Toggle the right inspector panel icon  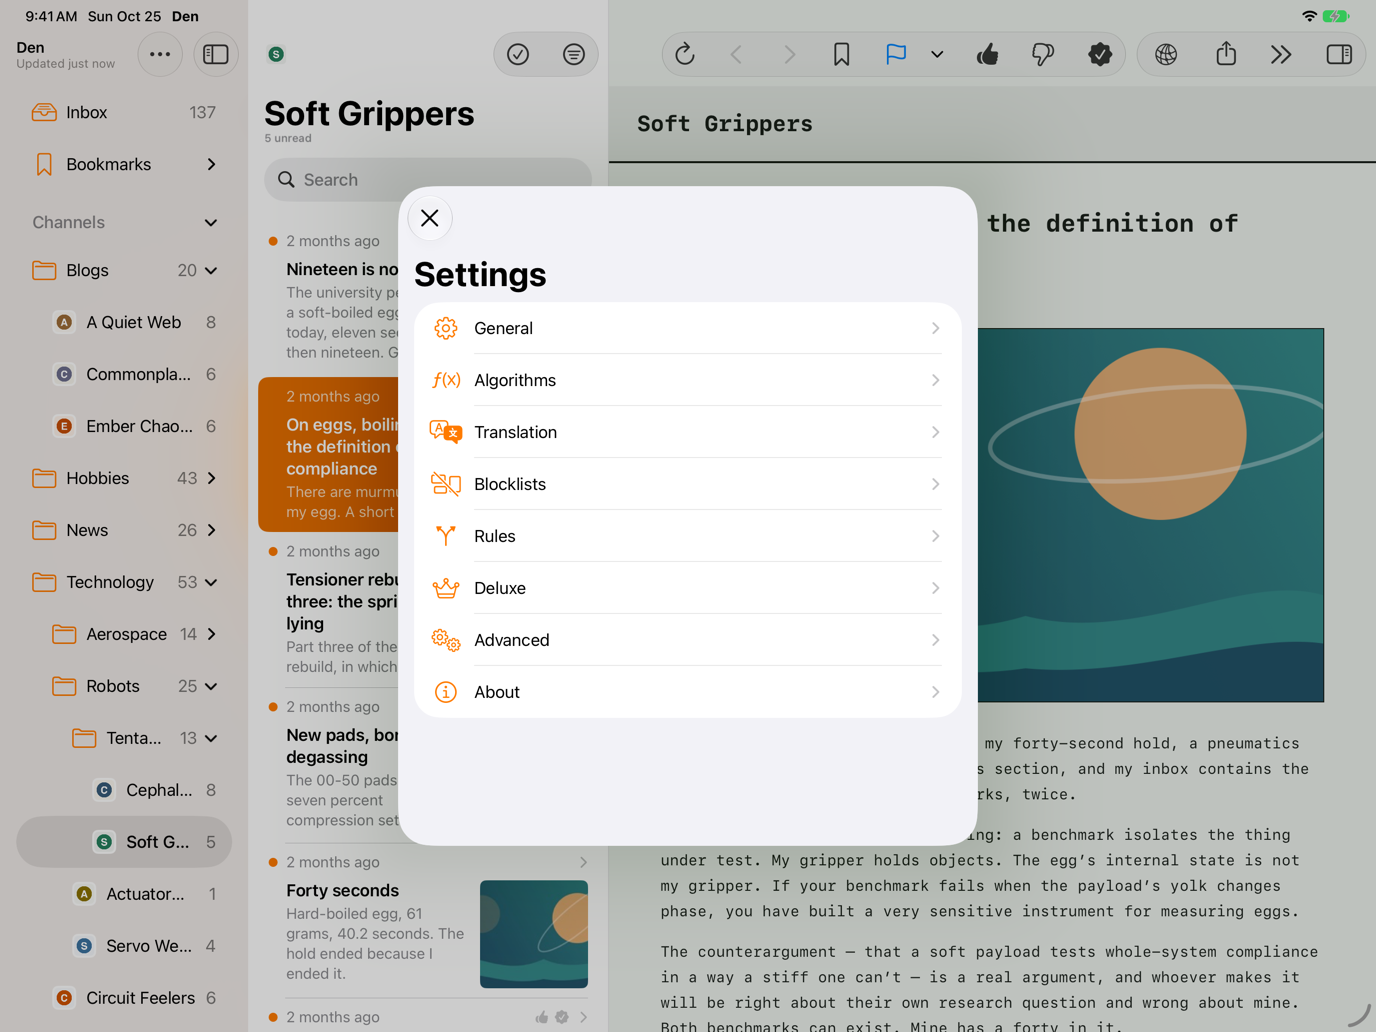[x=1339, y=54]
